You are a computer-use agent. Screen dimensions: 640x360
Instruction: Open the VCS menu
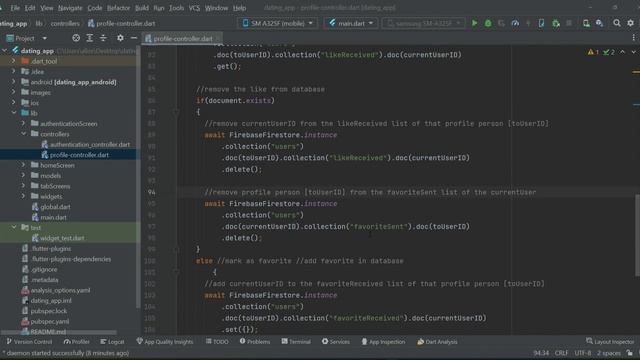point(194,8)
